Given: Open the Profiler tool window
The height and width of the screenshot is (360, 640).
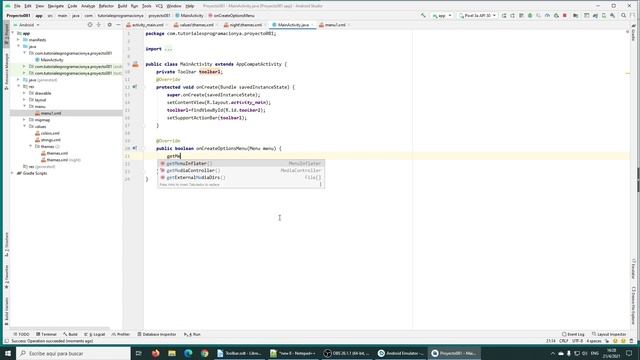Looking at the screenshot, I should [x=121, y=334].
